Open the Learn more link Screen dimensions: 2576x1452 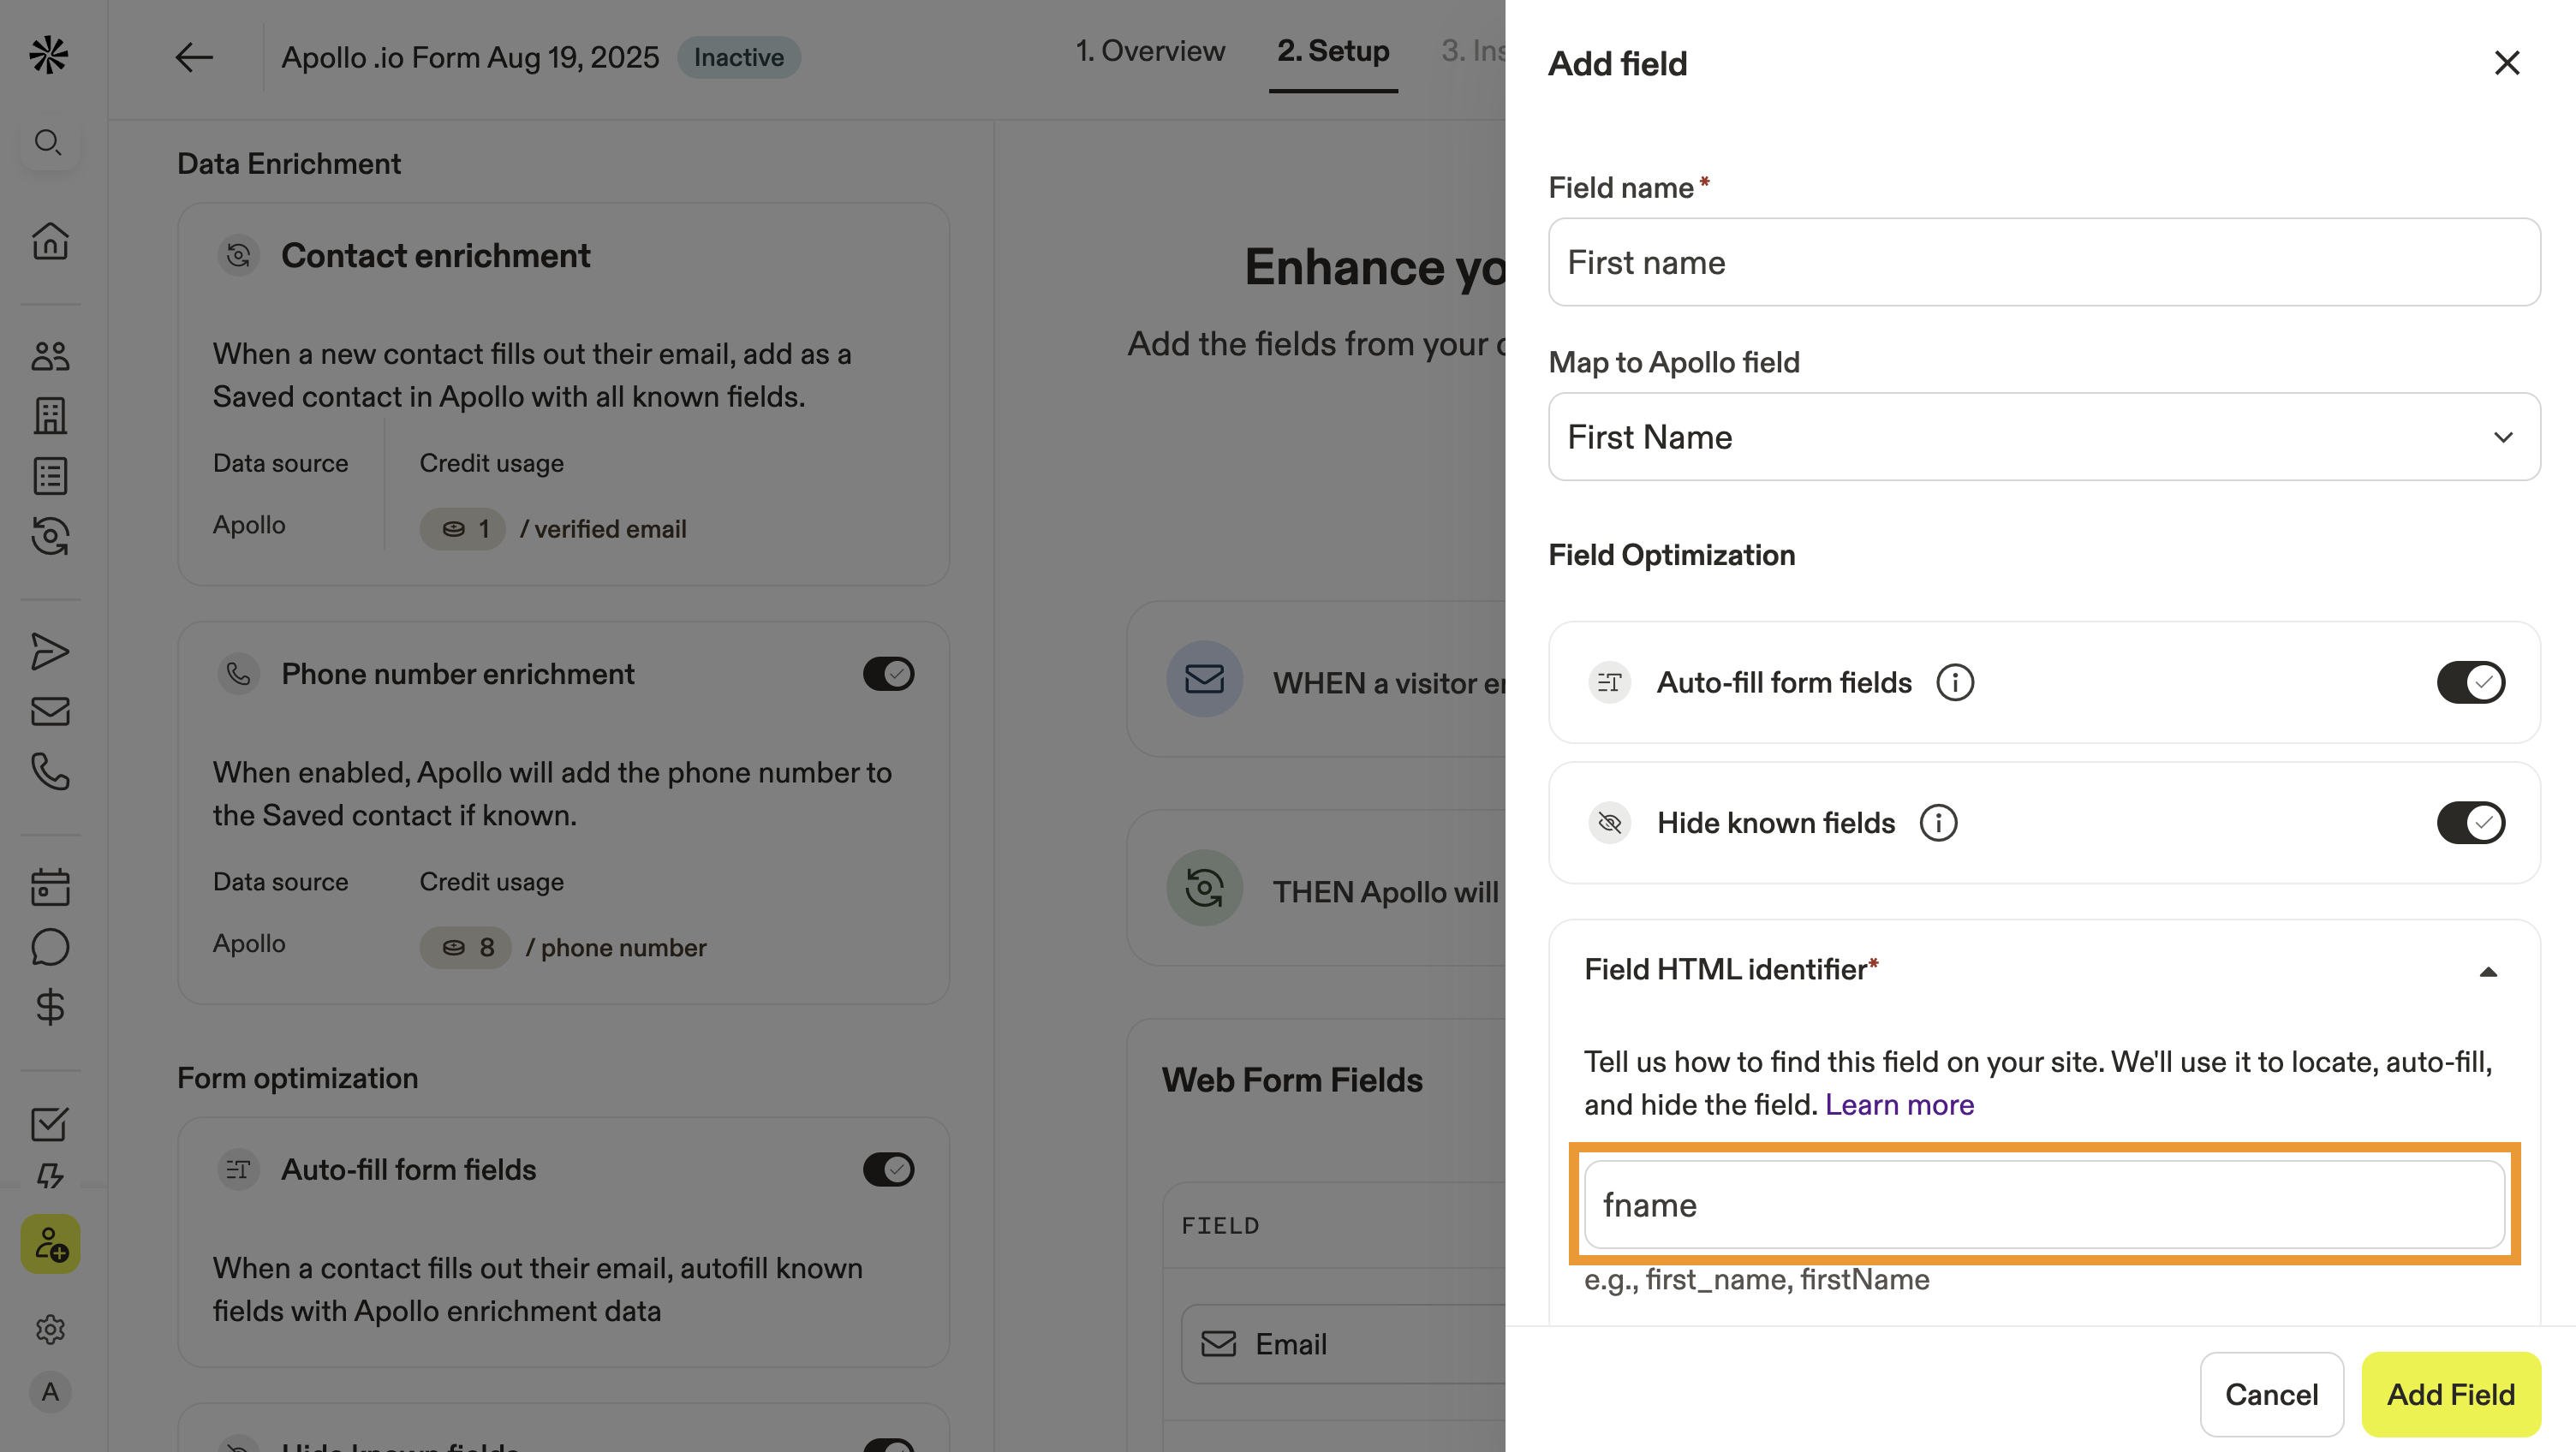[1899, 1105]
